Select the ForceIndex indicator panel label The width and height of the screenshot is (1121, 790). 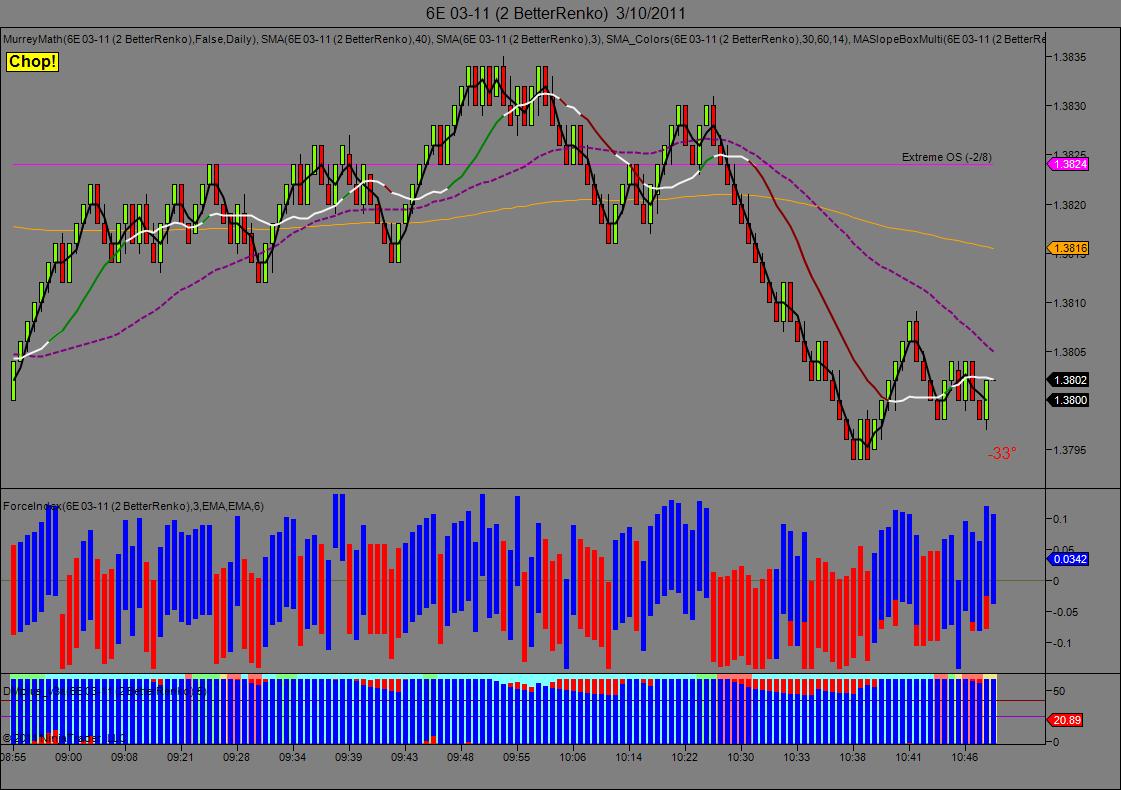[x=133, y=506]
